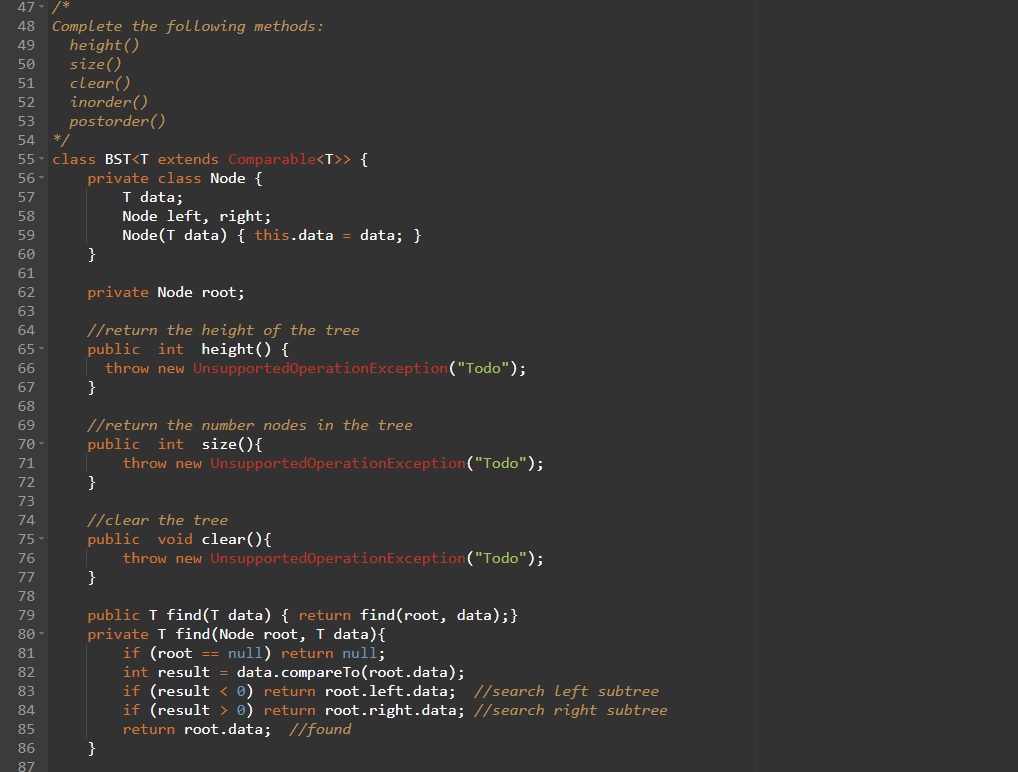Collapse the private Node inner class
The image size is (1018, 772).
point(42,177)
